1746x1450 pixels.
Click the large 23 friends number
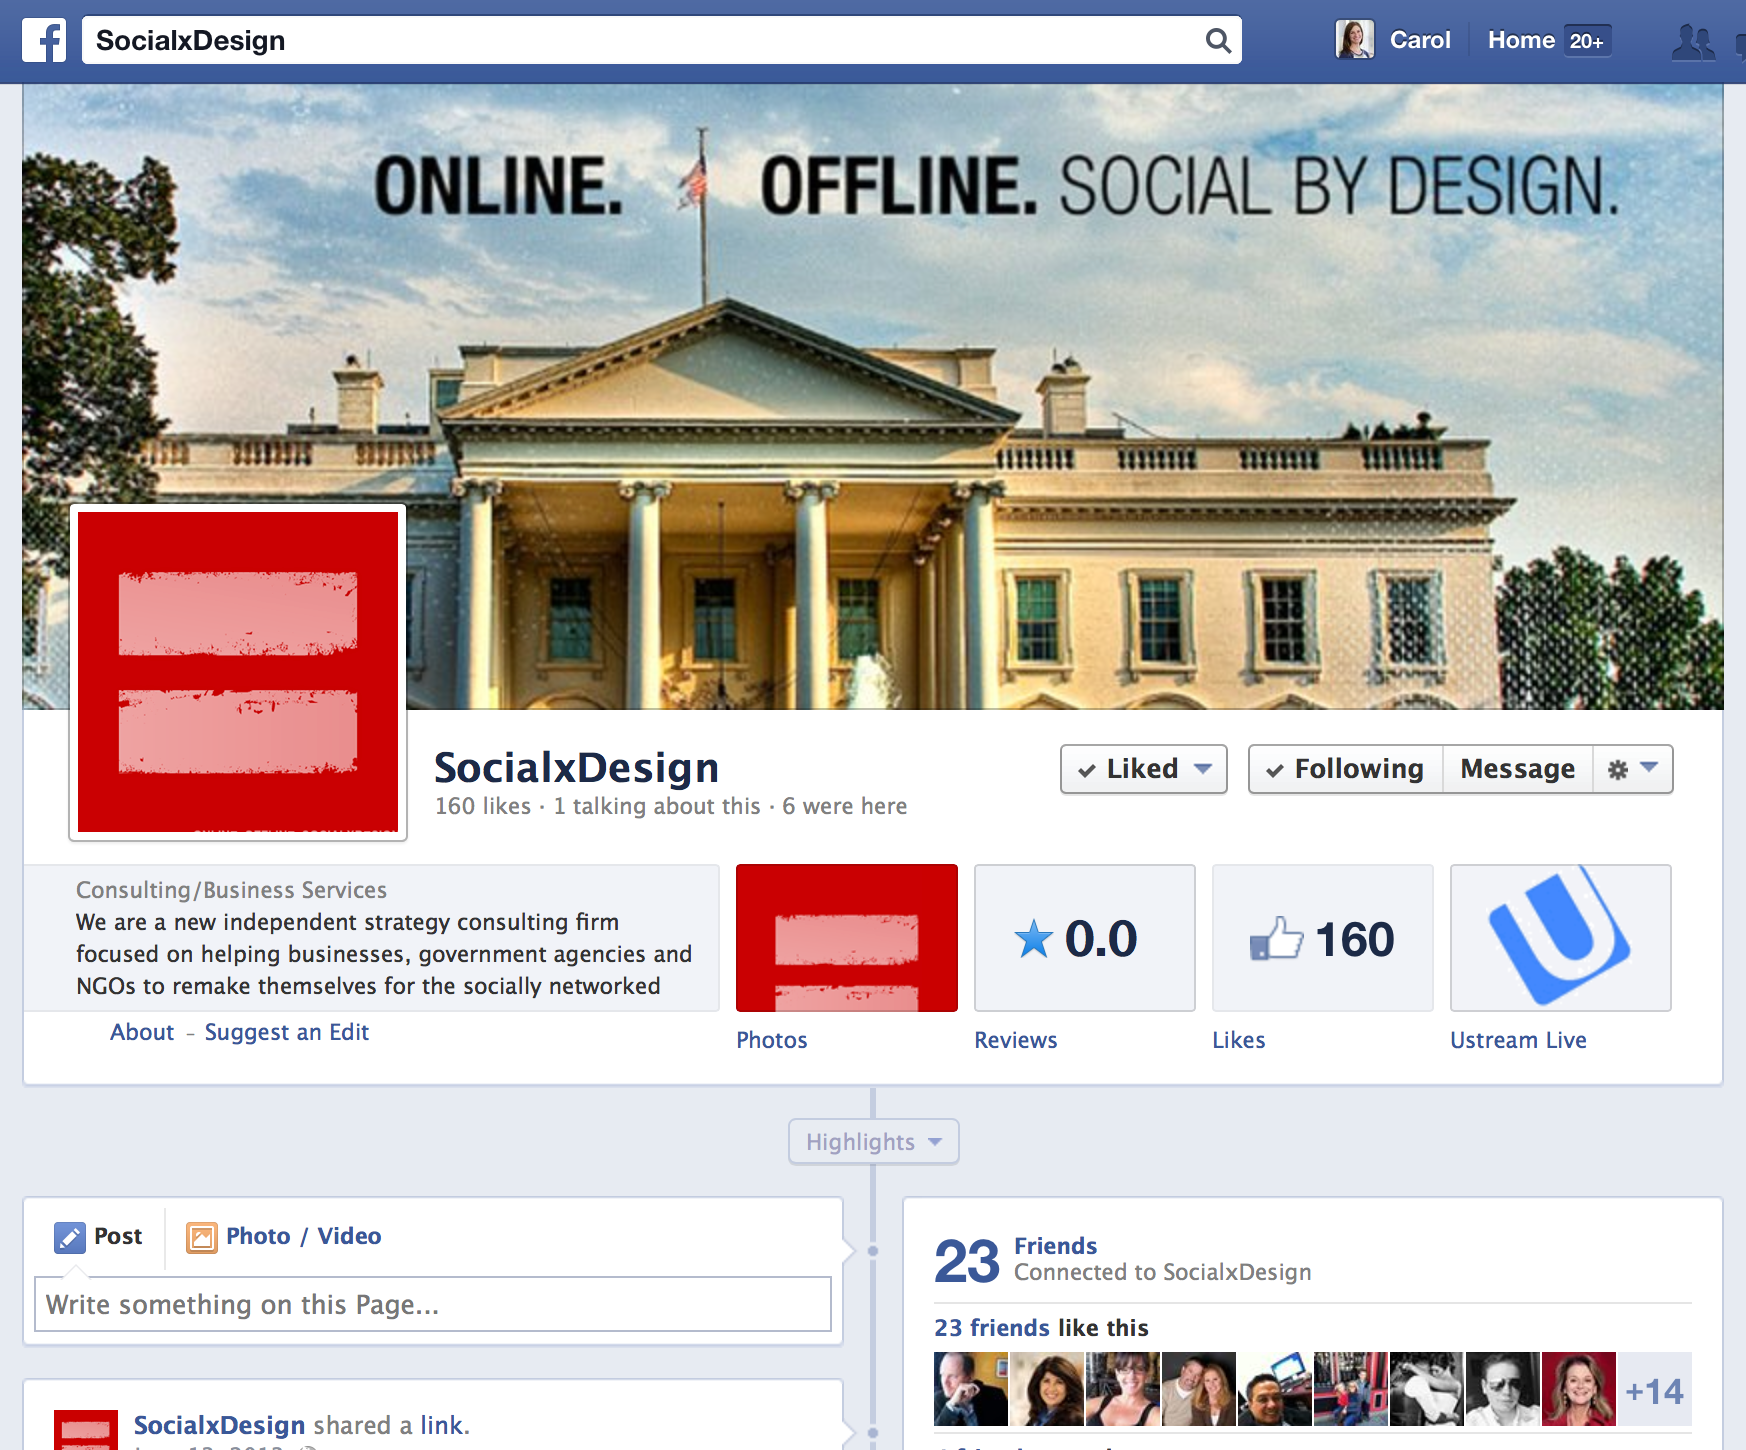pyautogui.click(x=967, y=1261)
